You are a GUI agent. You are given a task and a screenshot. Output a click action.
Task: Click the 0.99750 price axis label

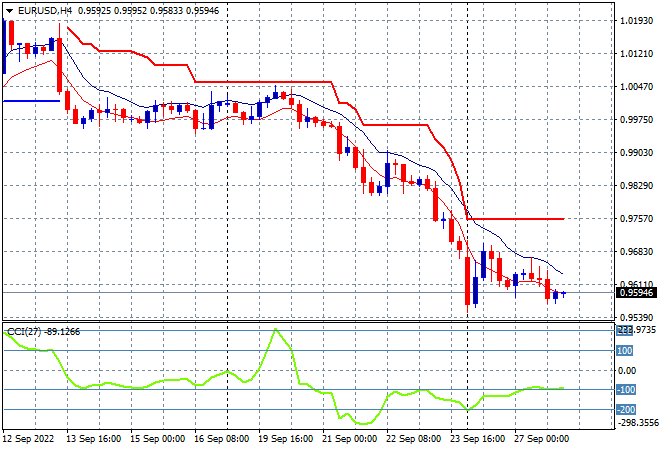(x=636, y=120)
